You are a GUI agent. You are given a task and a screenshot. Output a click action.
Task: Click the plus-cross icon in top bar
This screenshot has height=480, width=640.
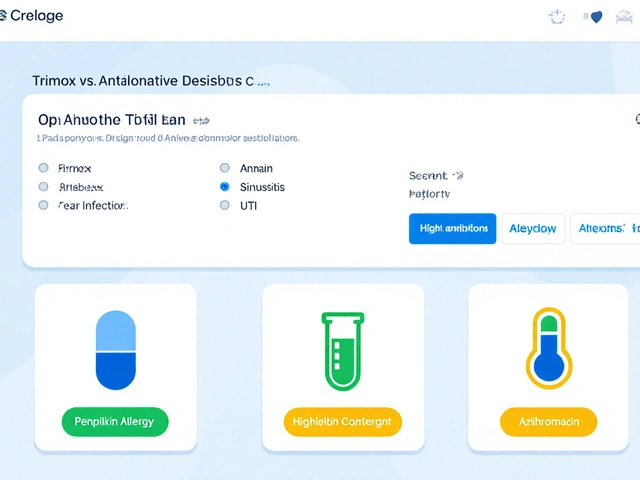(x=558, y=17)
